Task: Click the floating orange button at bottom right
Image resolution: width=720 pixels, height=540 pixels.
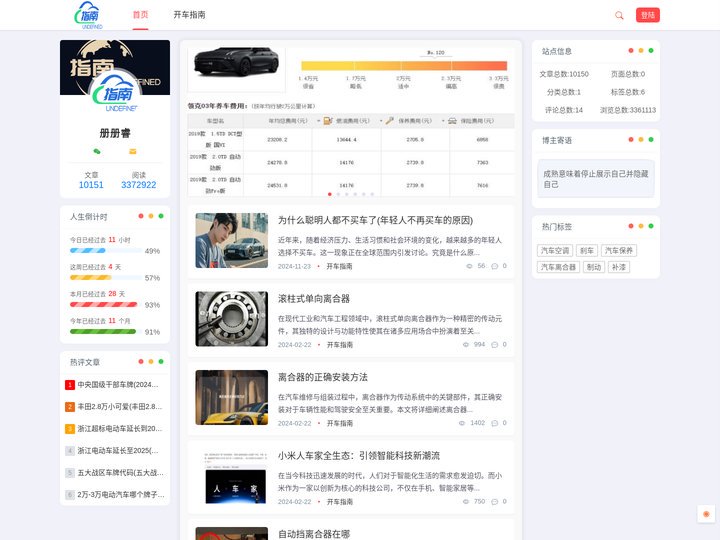Action: pyautogui.click(x=706, y=514)
